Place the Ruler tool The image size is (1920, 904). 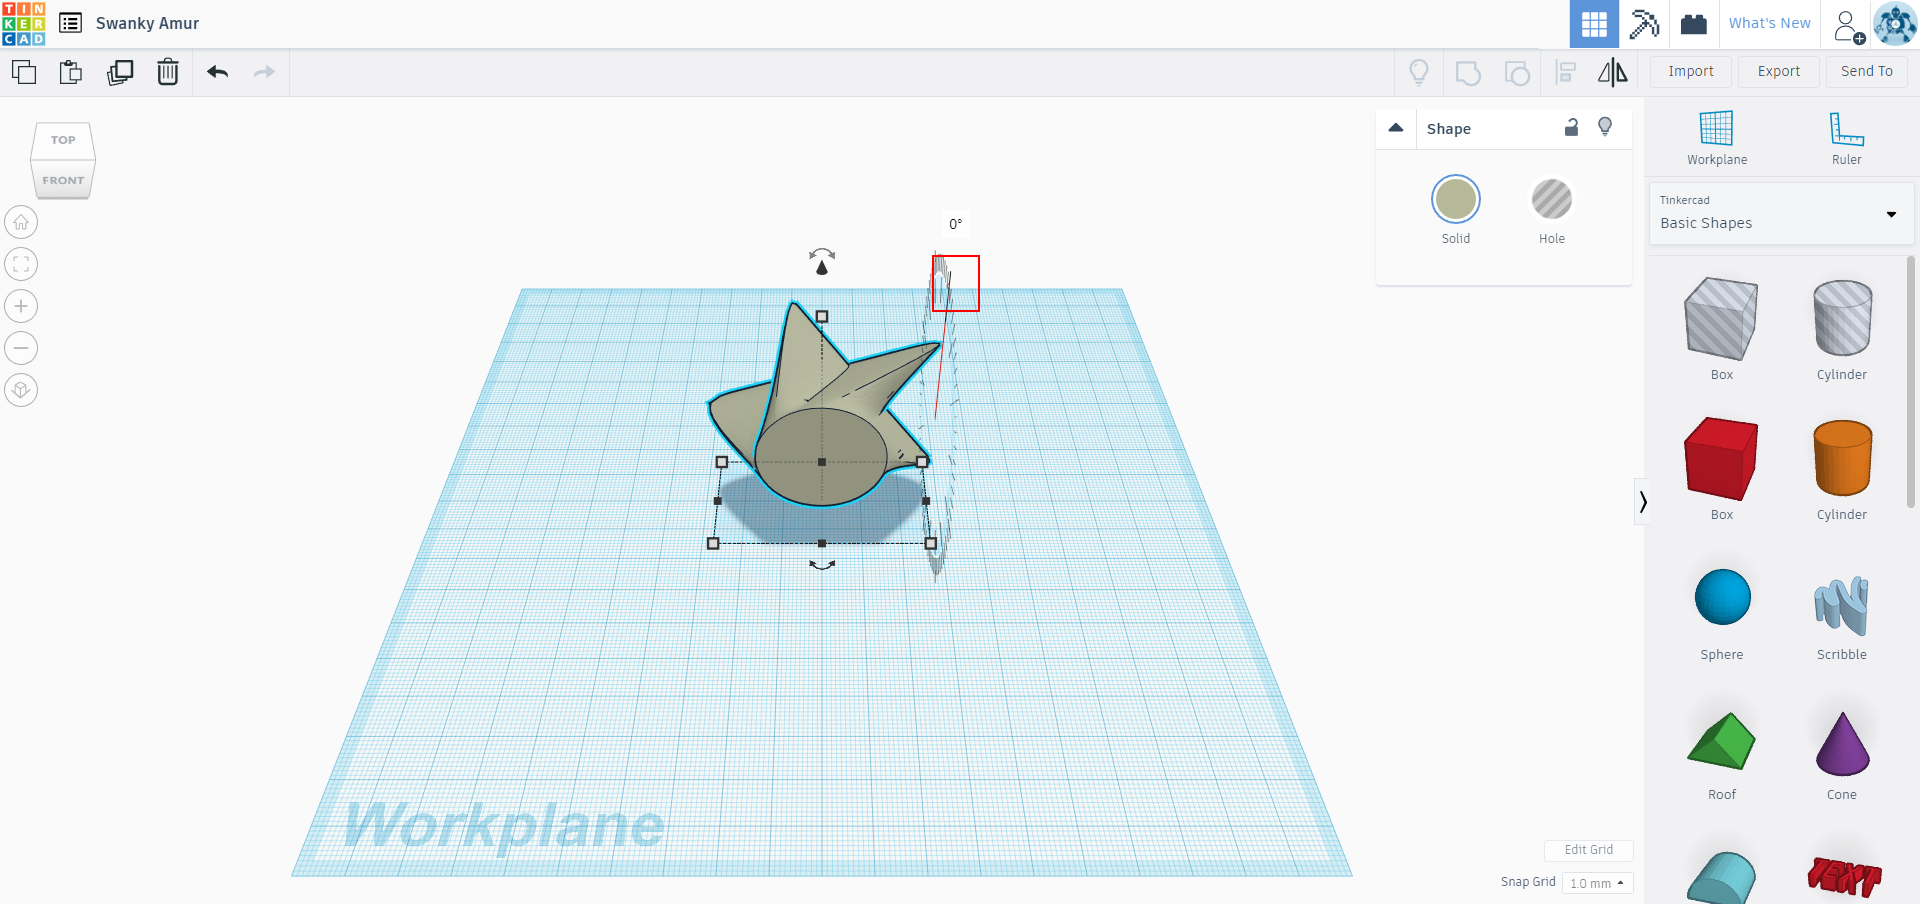point(1846,137)
